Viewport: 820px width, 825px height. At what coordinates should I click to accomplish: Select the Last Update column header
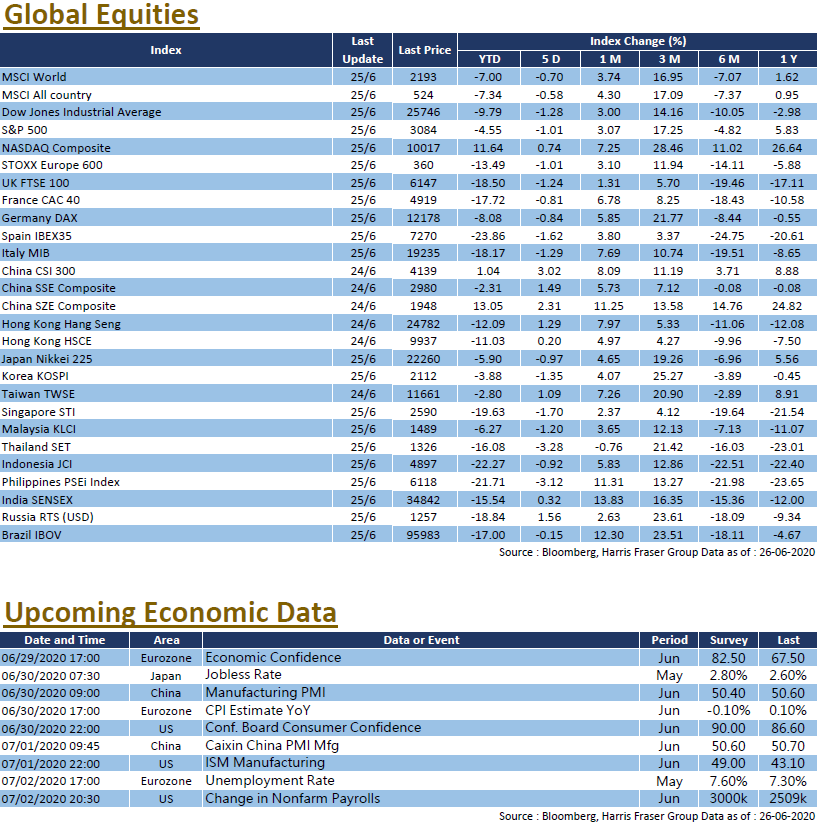pos(362,50)
